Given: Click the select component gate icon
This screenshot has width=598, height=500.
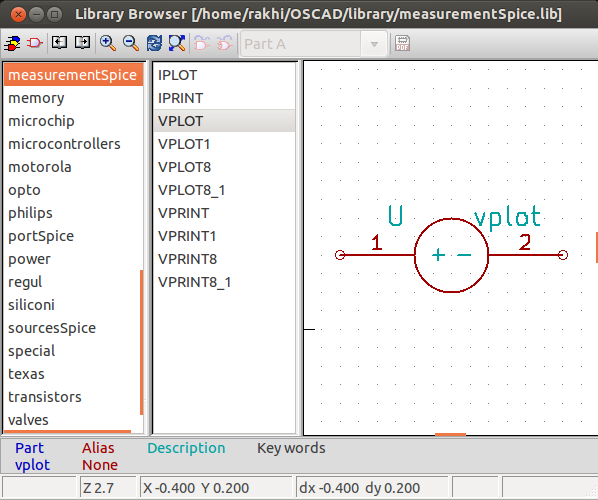Looking at the screenshot, I should tap(35, 43).
